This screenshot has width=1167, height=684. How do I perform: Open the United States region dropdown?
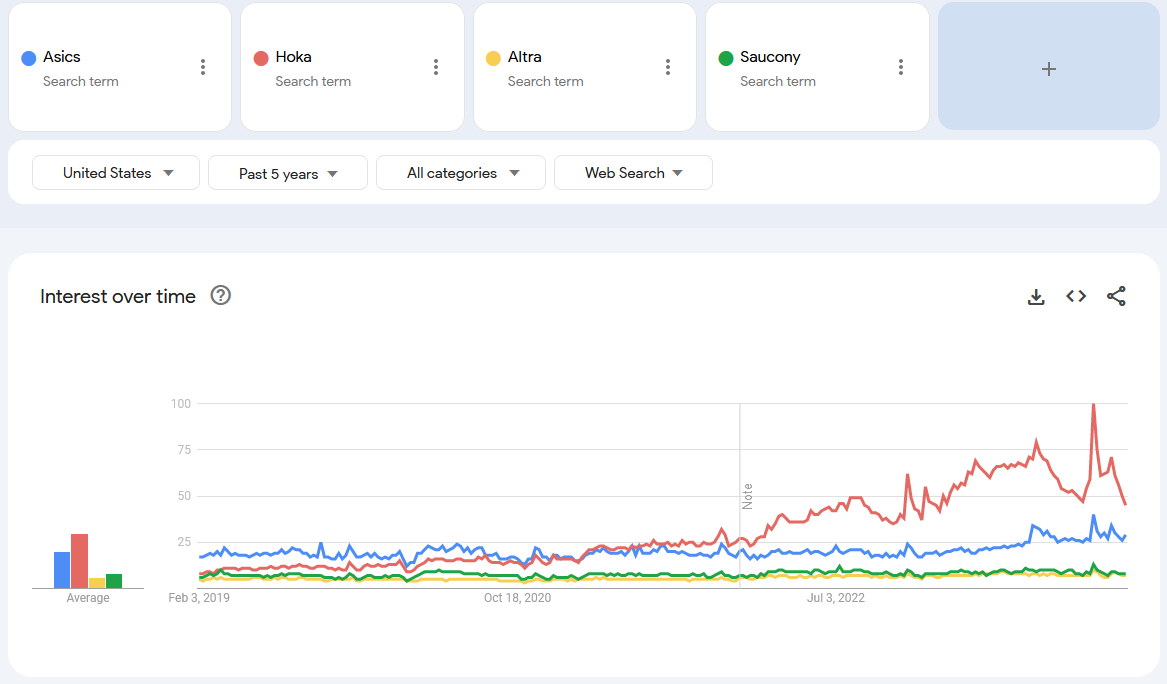pyautogui.click(x=116, y=173)
